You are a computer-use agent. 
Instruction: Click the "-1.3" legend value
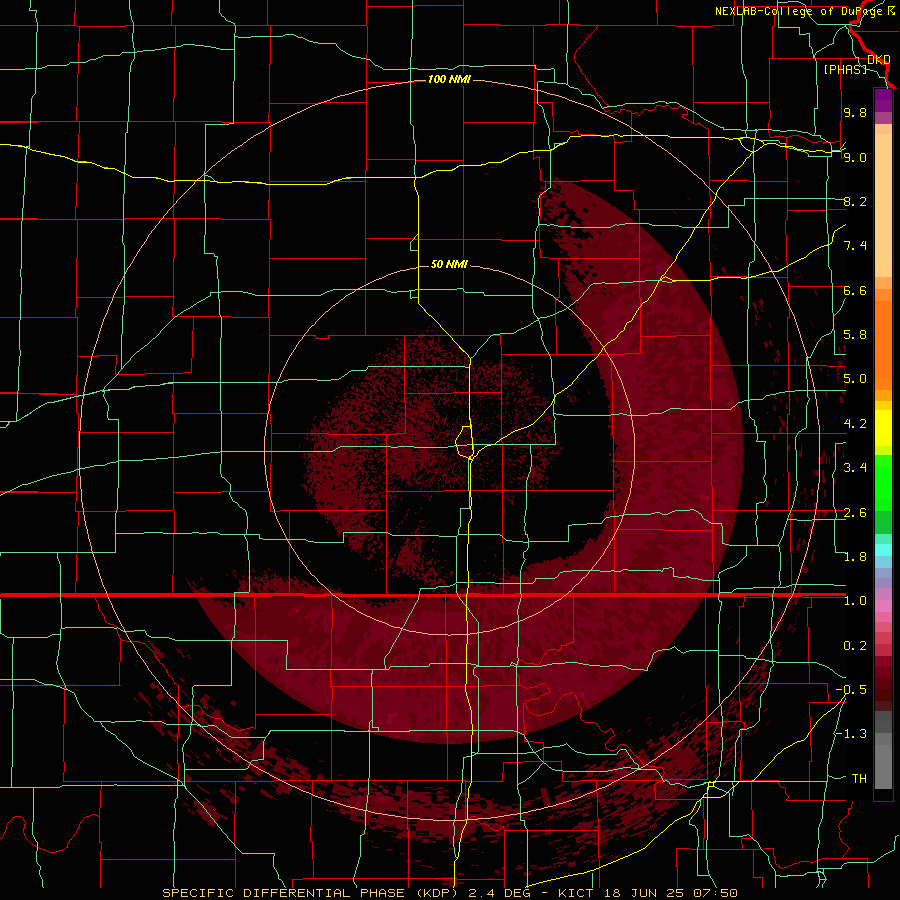(x=851, y=734)
